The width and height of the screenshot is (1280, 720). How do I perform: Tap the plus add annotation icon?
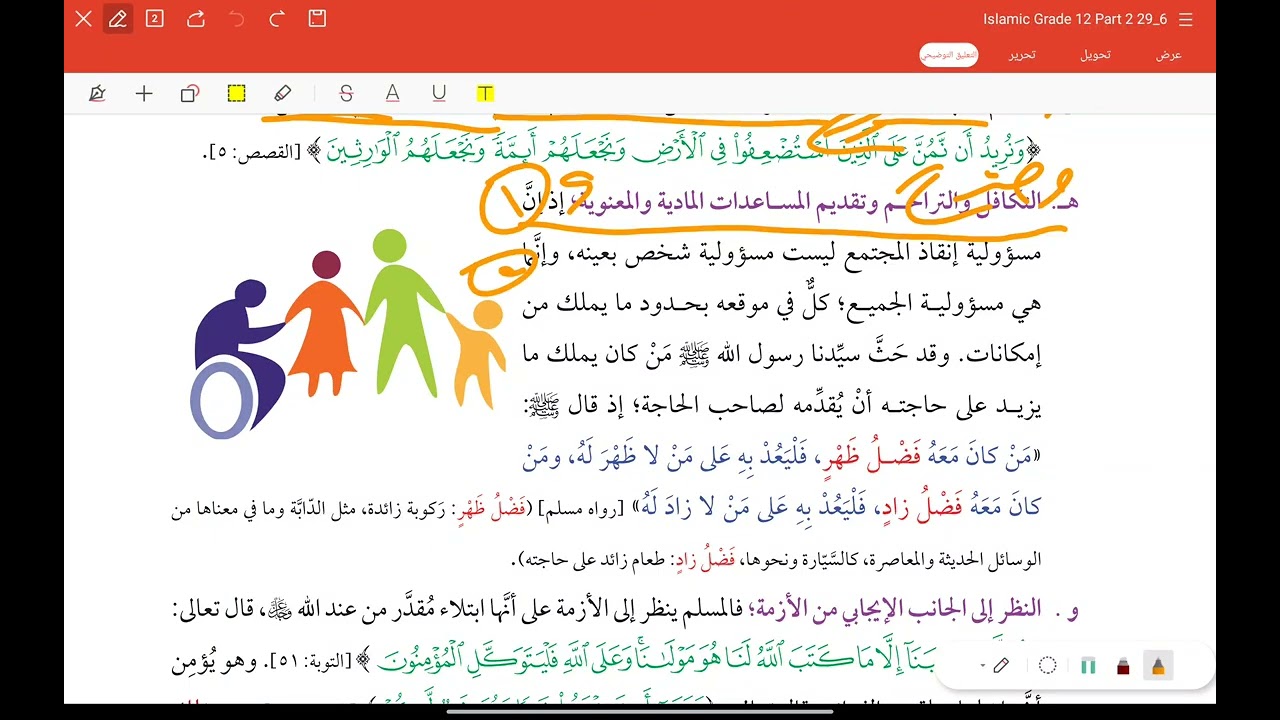(144, 93)
